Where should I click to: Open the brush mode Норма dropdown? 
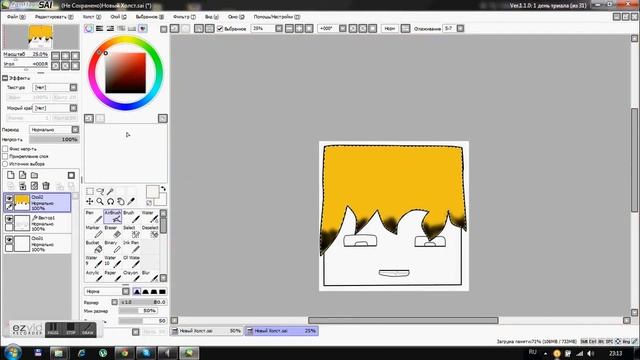pos(126,291)
